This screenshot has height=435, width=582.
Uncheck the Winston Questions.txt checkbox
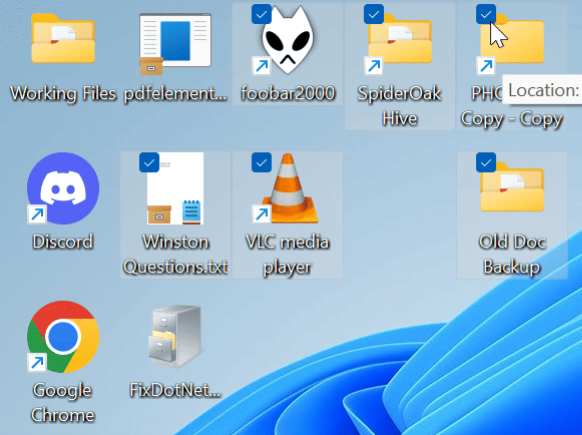pos(149,163)
